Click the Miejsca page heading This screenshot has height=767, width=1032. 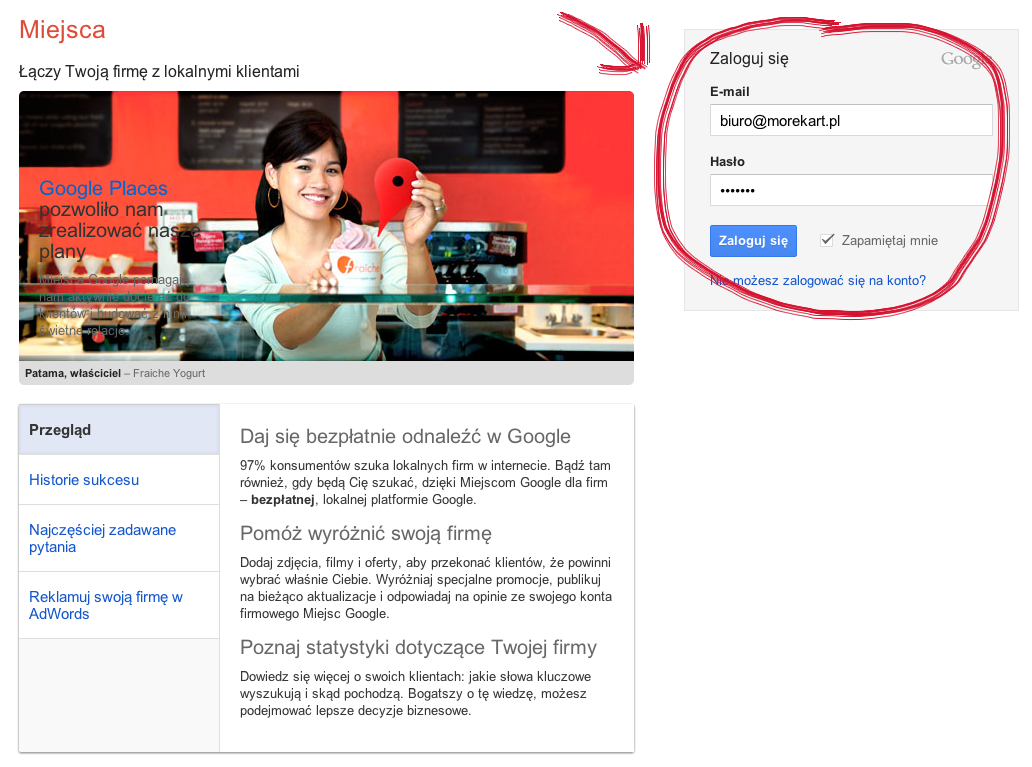pos(62,30)
